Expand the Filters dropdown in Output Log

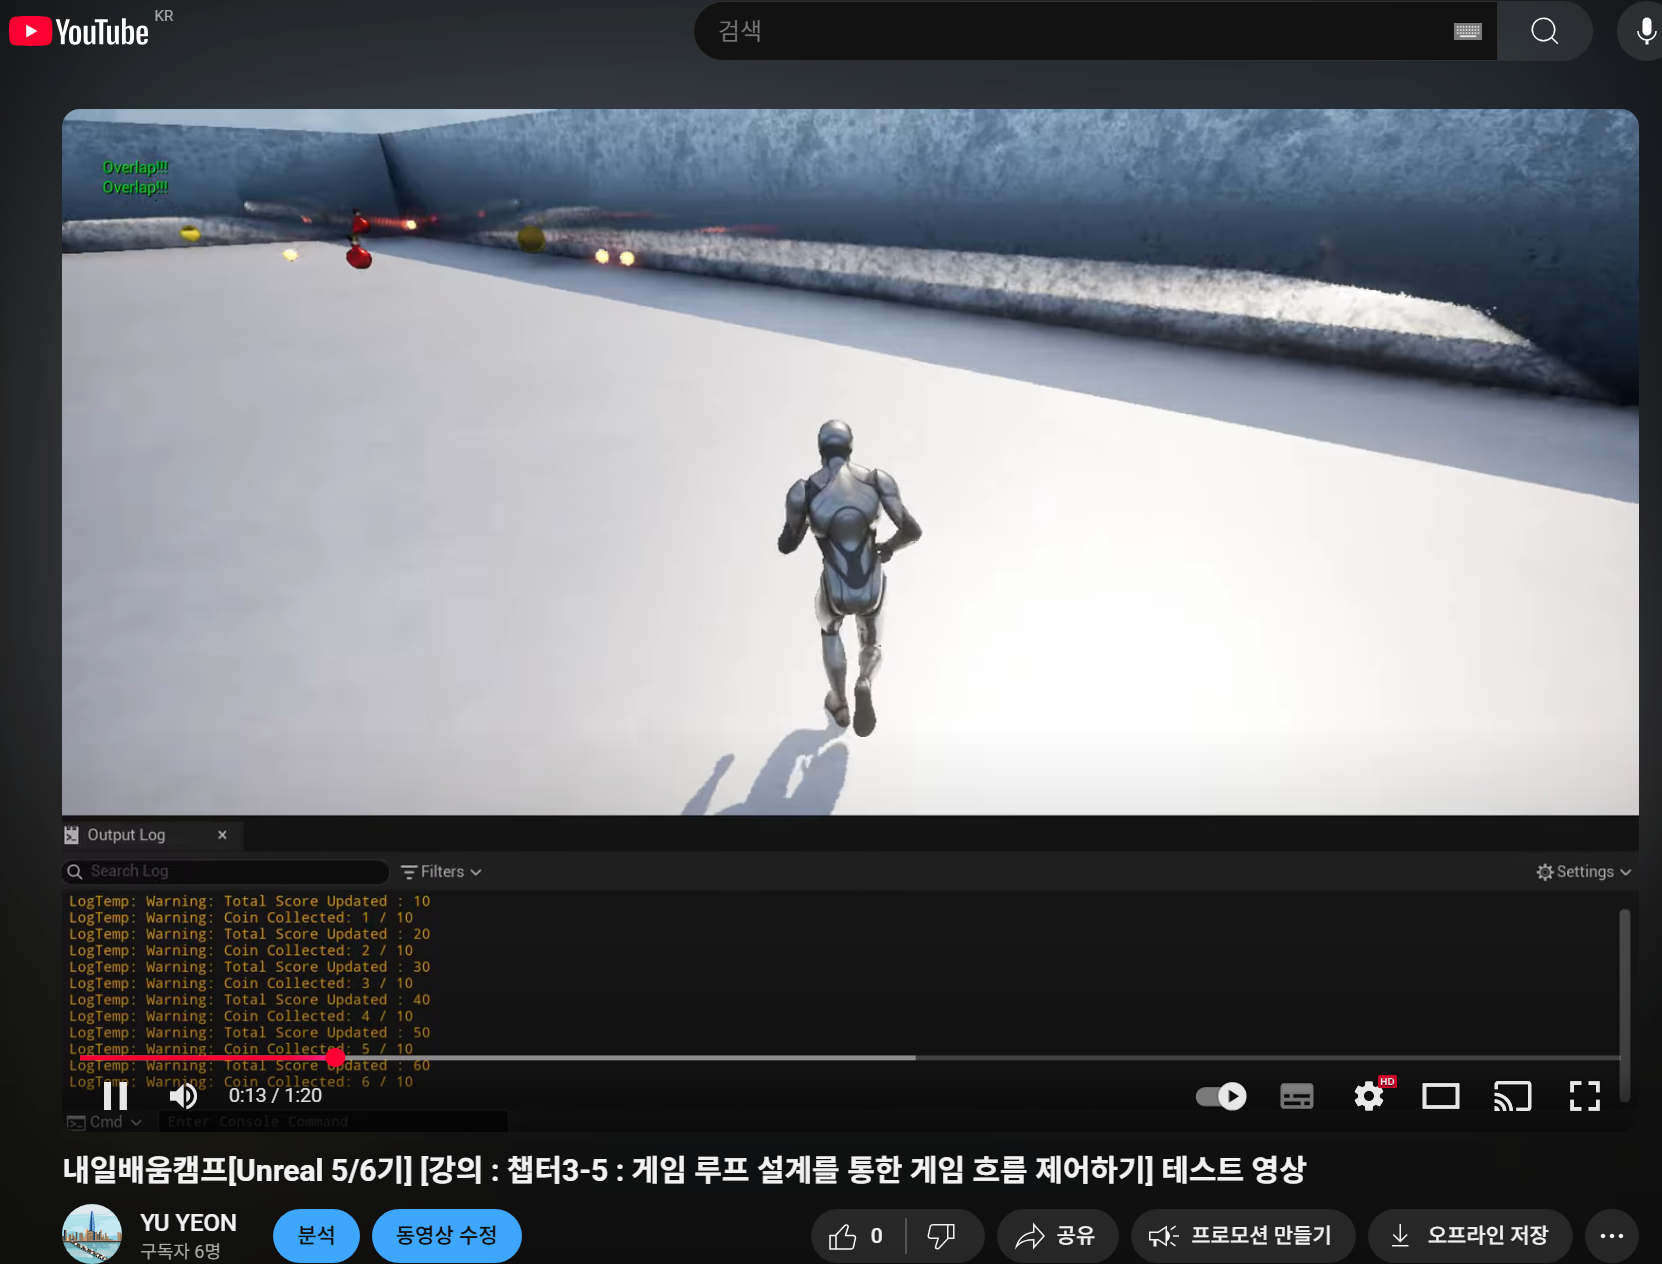click(x=442, y=872)
